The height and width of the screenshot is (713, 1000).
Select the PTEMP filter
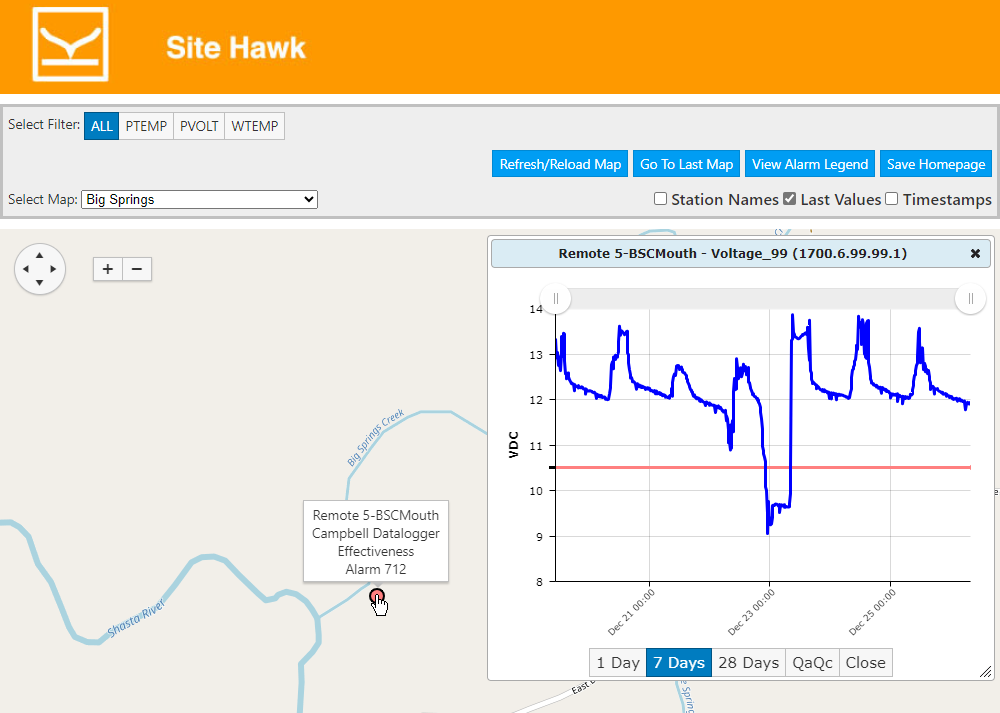coord(146,126)
